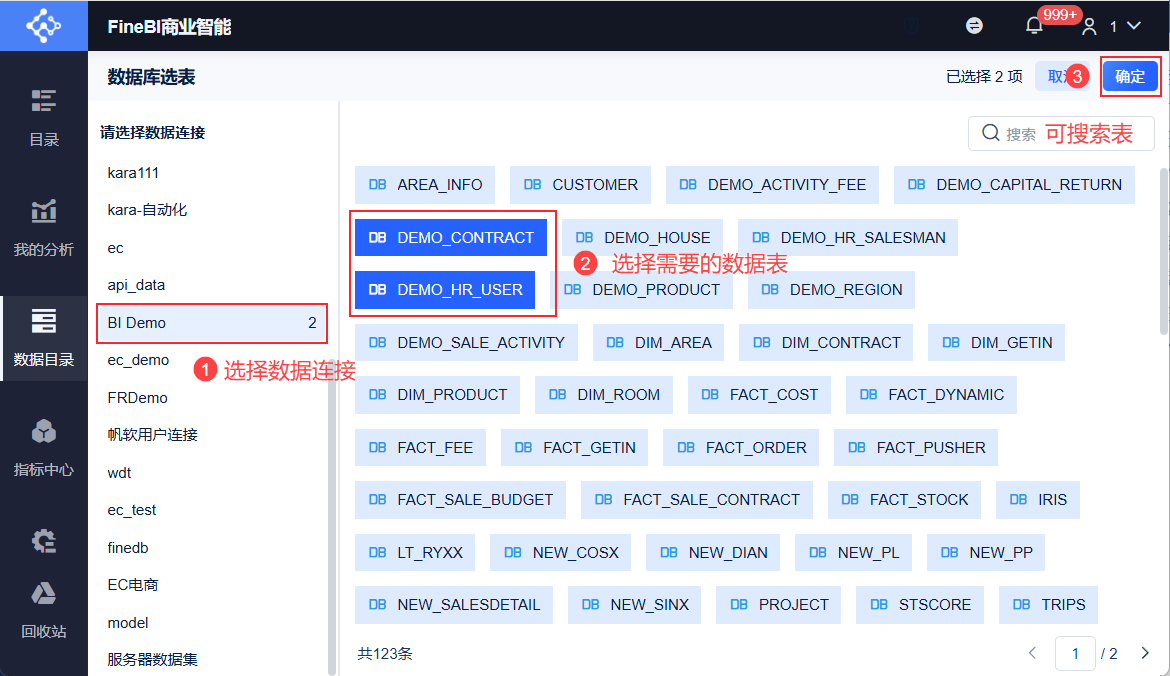Select the DIM_CONTRACT table
Image resolution: width=1170 pixels, height=676 pixels.
(x=826, y=342)
